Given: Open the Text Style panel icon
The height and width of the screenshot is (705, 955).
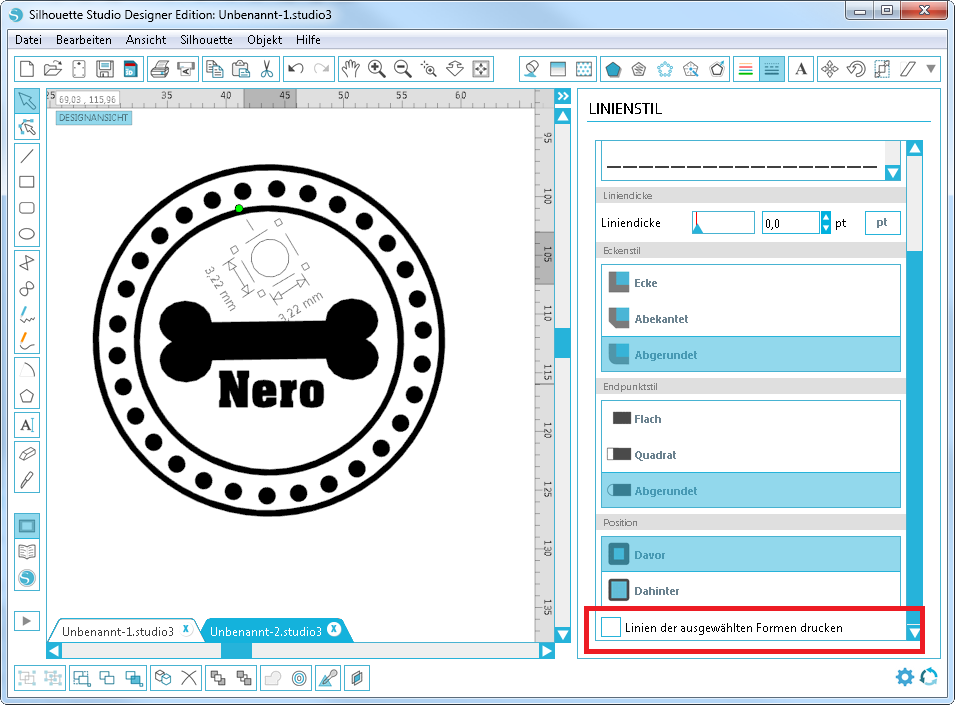Looking at the screenshot, I should (801, 69).
